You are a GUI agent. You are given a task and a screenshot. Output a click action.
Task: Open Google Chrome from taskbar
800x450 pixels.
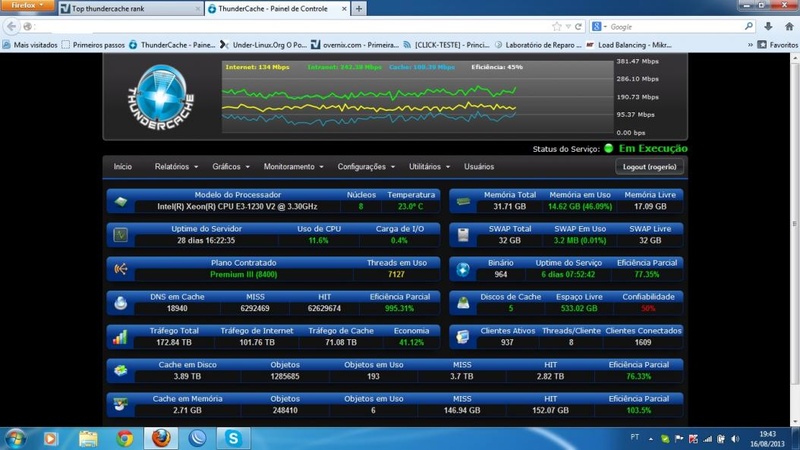124,439
